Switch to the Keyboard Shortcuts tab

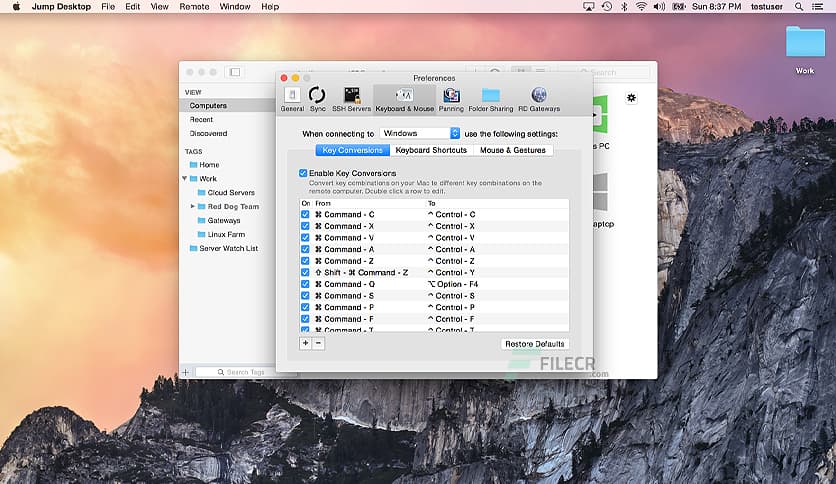coord(431,150)
